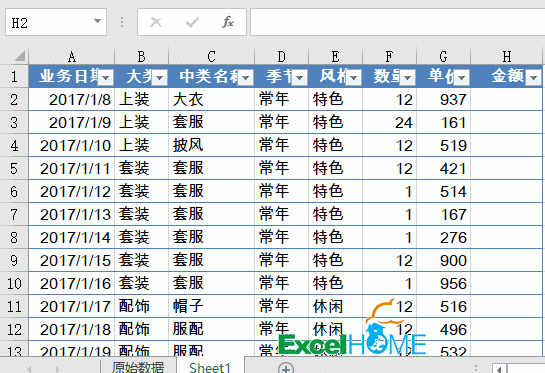Add a new sheet with plus icon
This screenshot has width=545, height=373.
coord(286,368)
